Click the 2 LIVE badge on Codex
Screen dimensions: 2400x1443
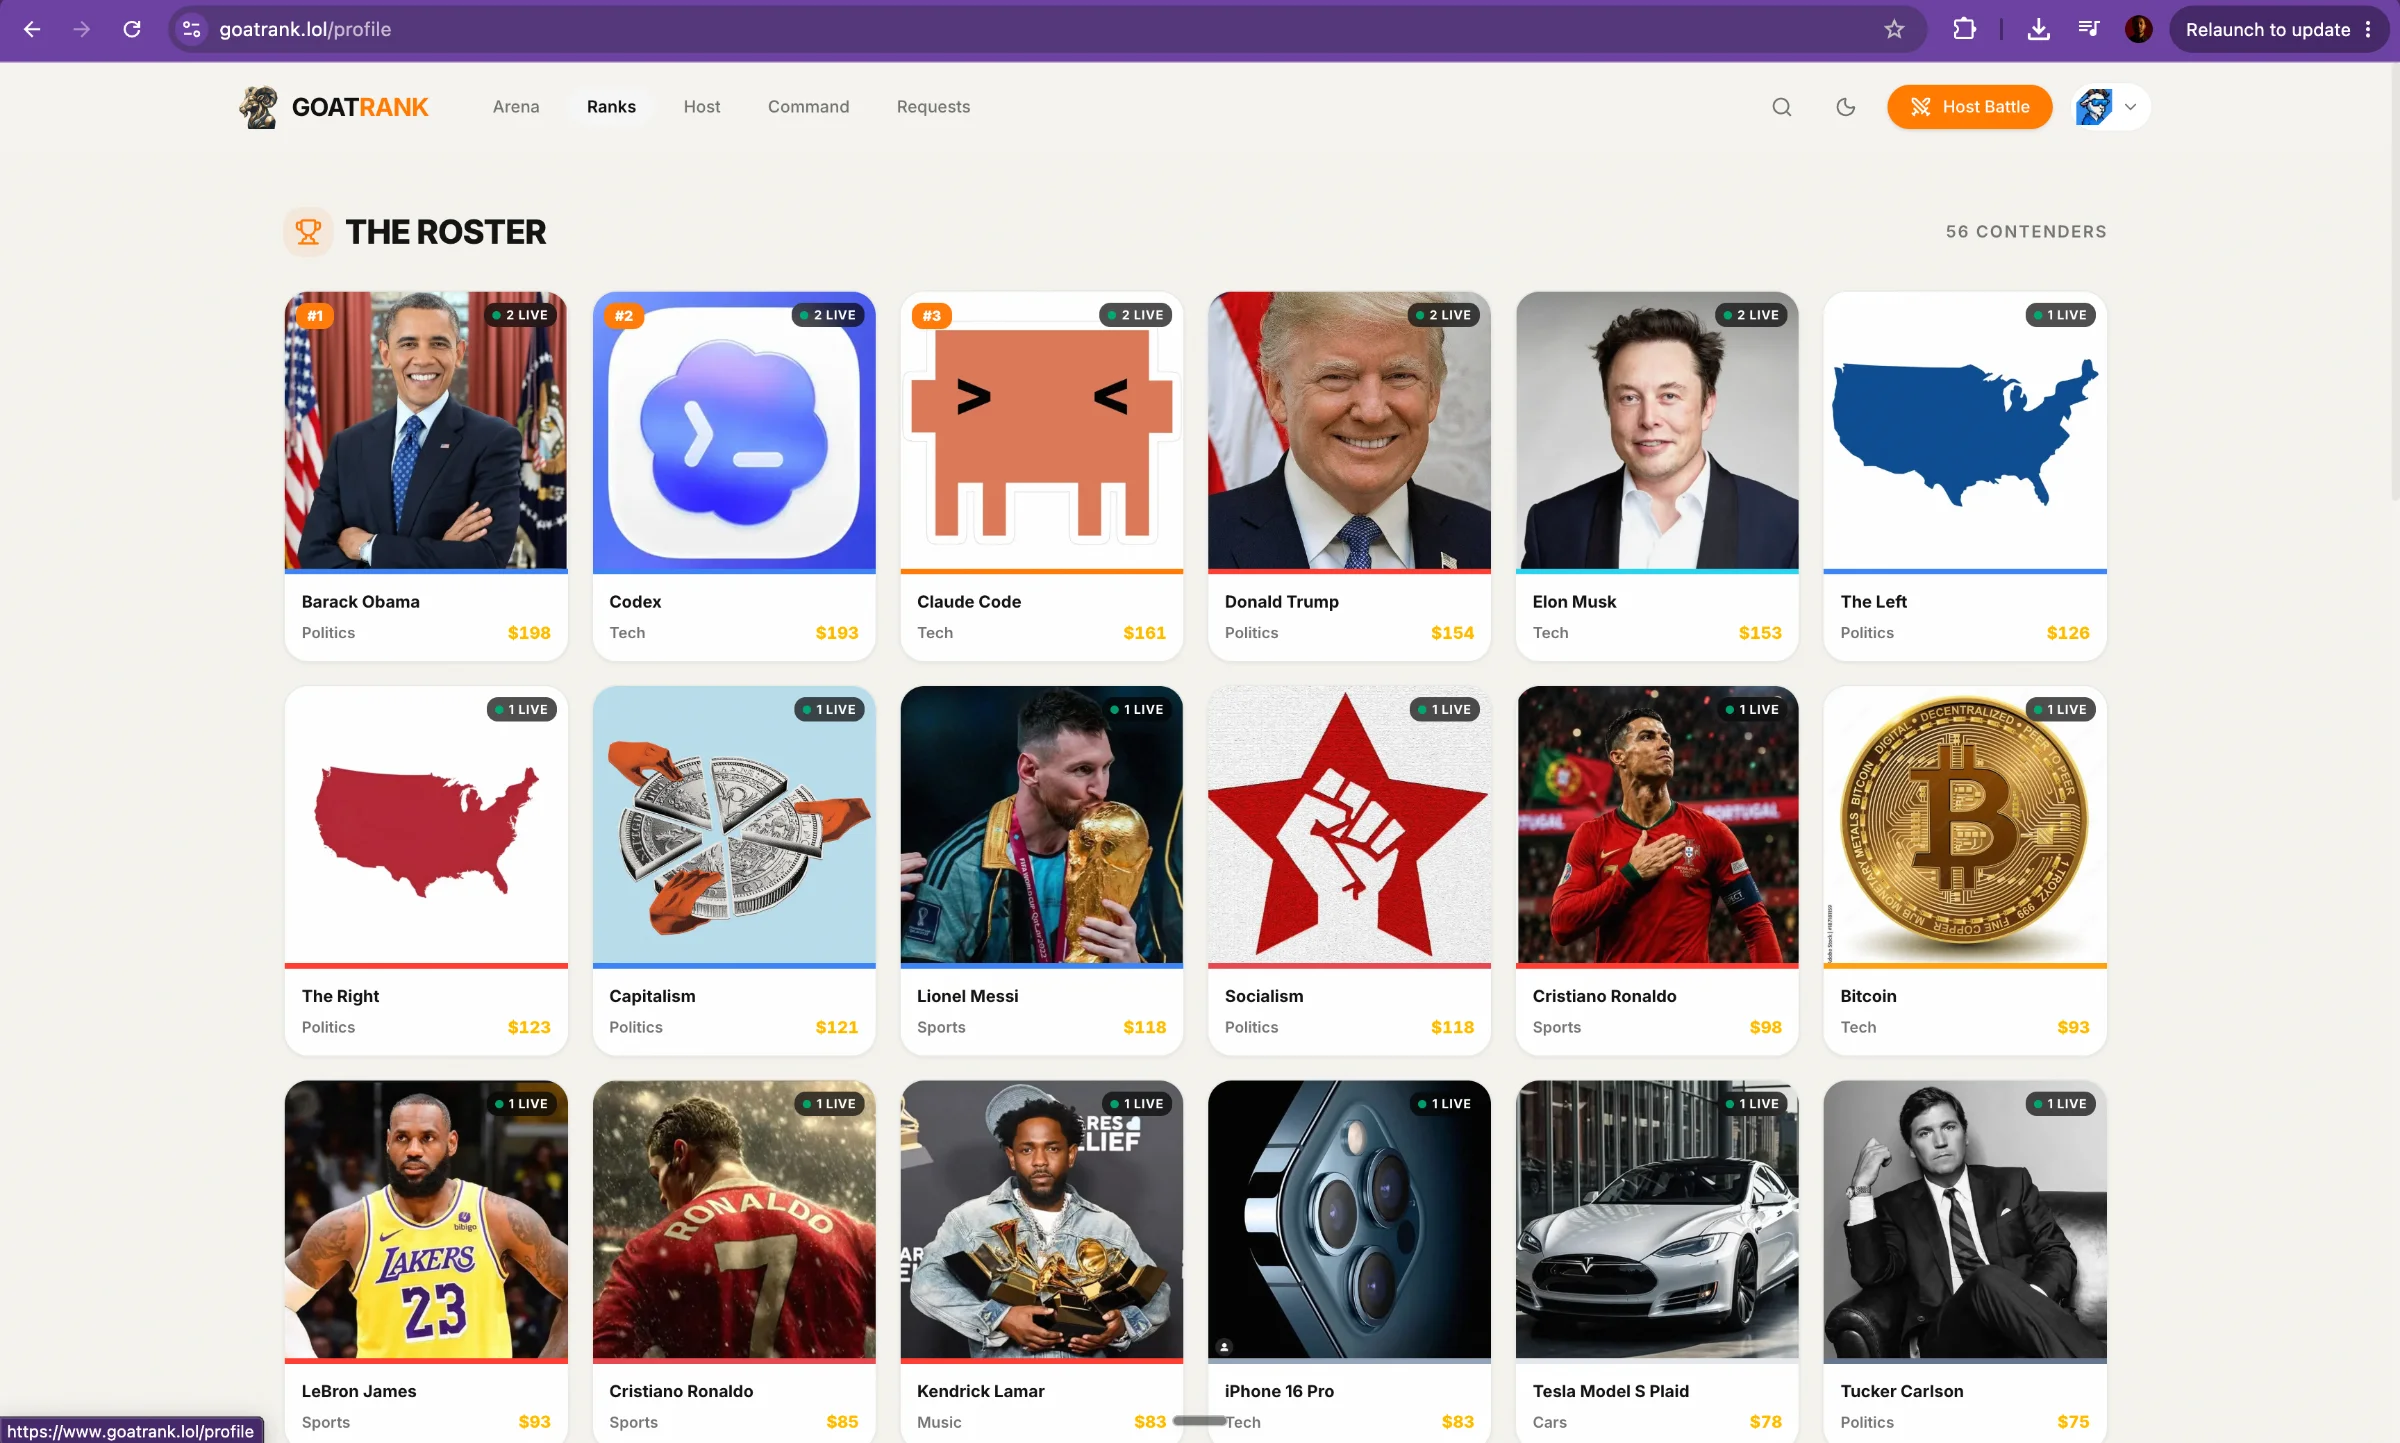click(x=828, y=315)
